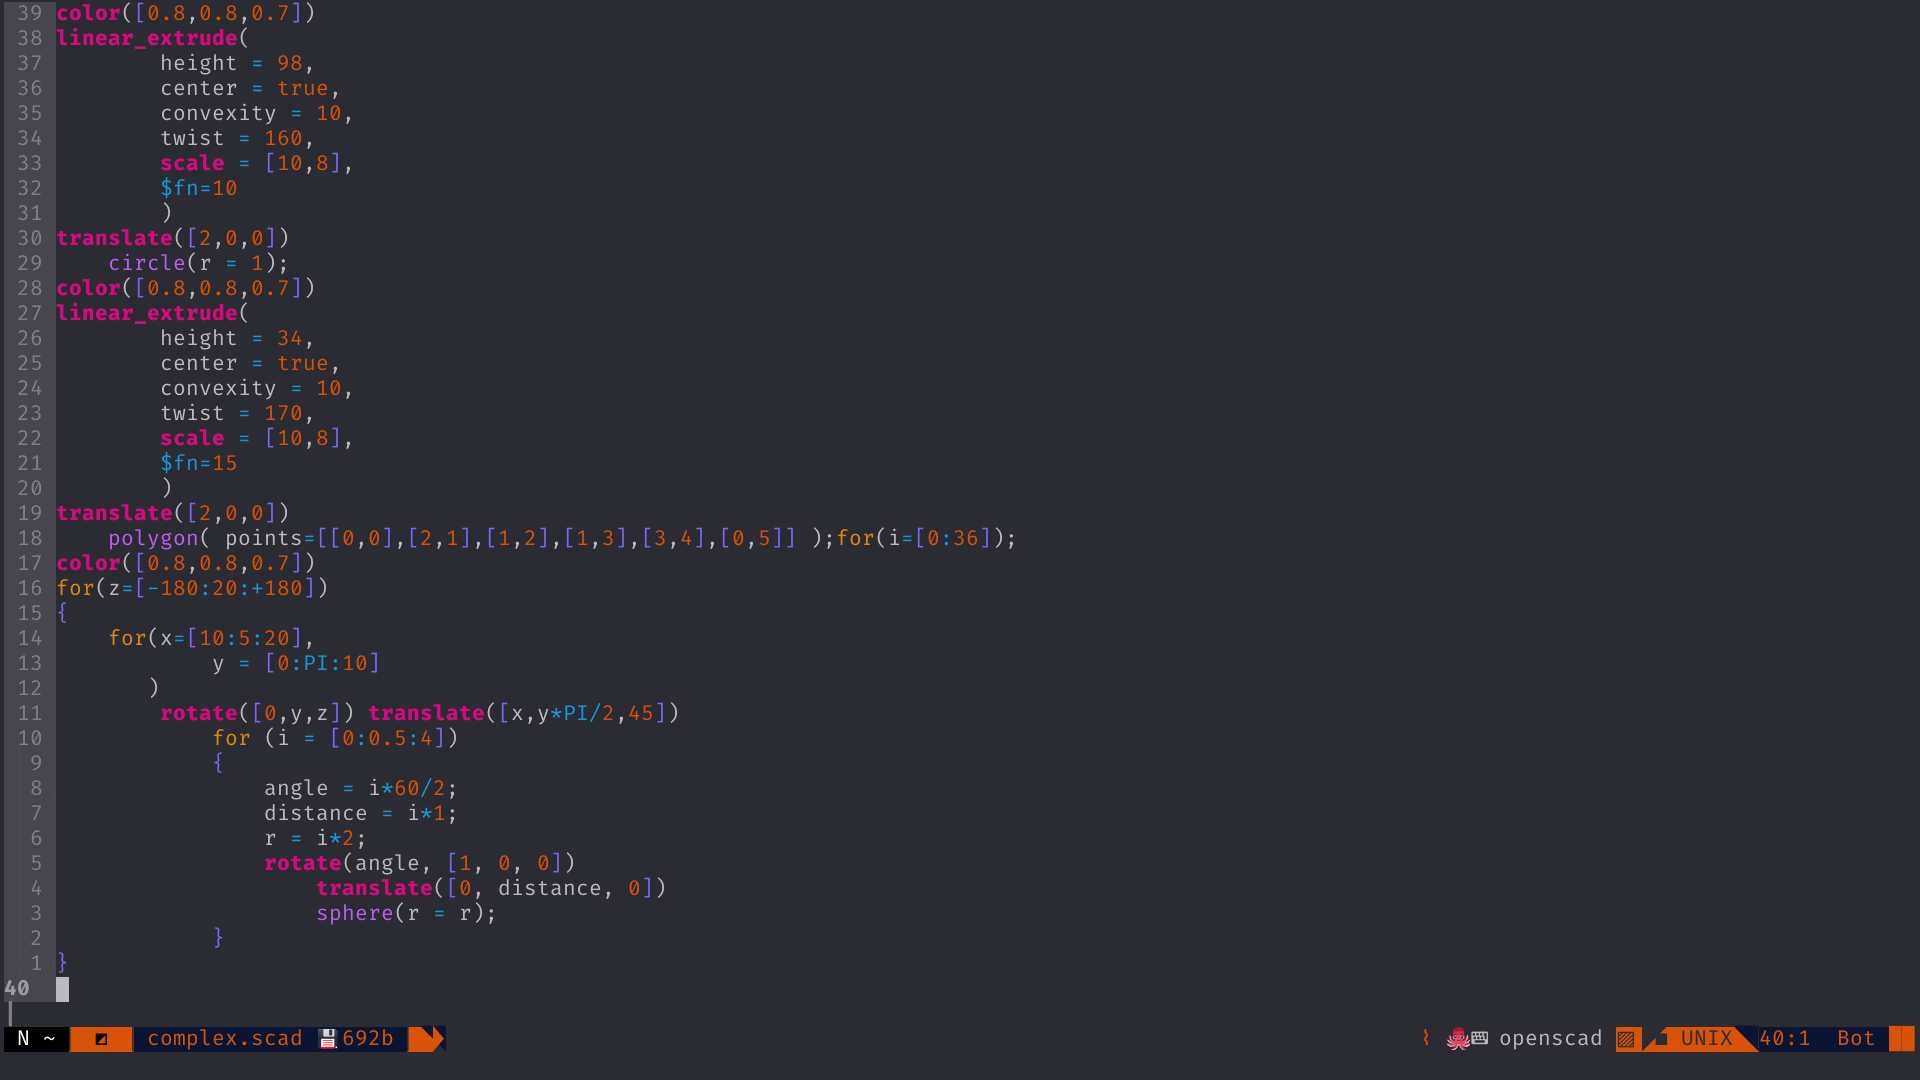
Task: Click the 40:1 cursor position indicator
Action: [1784, 1039]
